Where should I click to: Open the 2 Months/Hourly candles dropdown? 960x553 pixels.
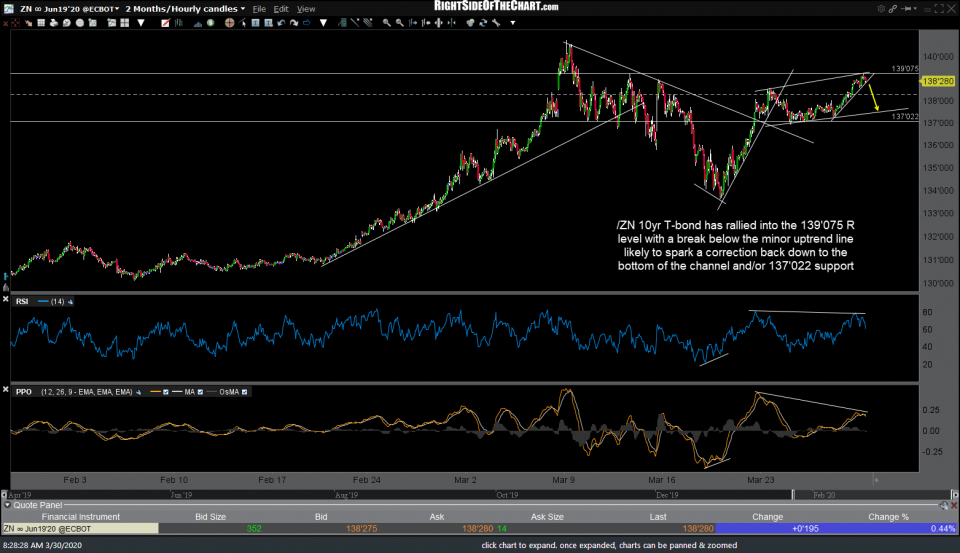[243, 9]
